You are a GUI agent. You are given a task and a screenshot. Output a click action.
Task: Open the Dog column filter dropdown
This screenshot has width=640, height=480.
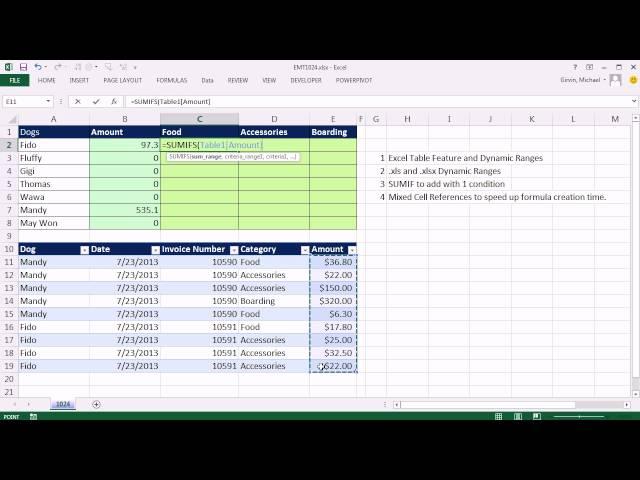click(84, 250)
